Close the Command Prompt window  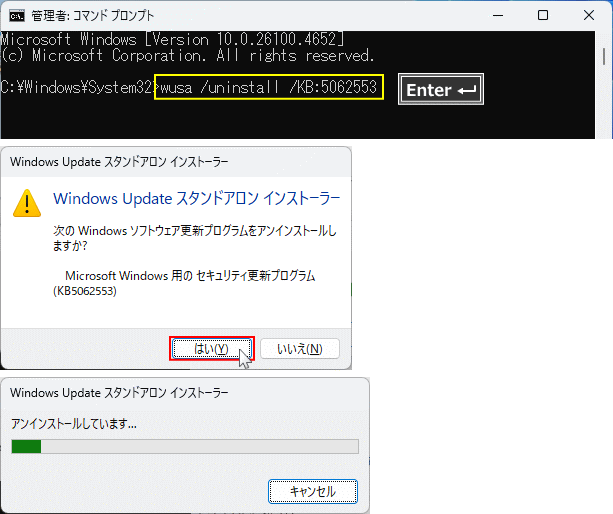click(589, 15)
